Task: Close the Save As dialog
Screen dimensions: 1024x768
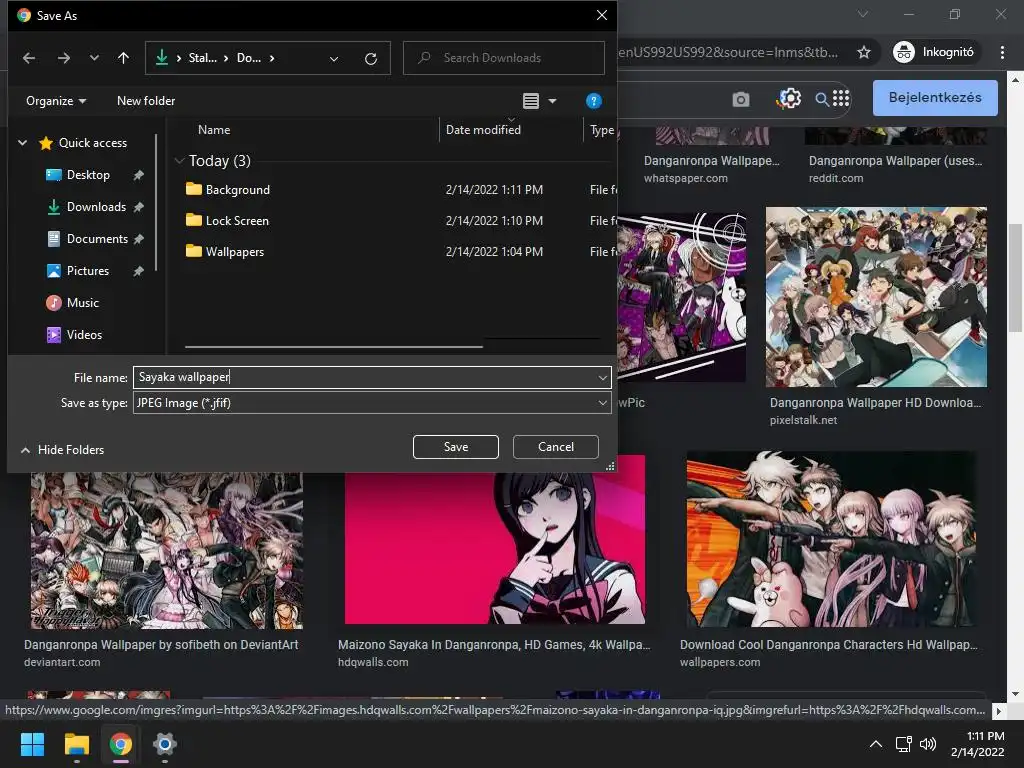Action: pos(602,15)
